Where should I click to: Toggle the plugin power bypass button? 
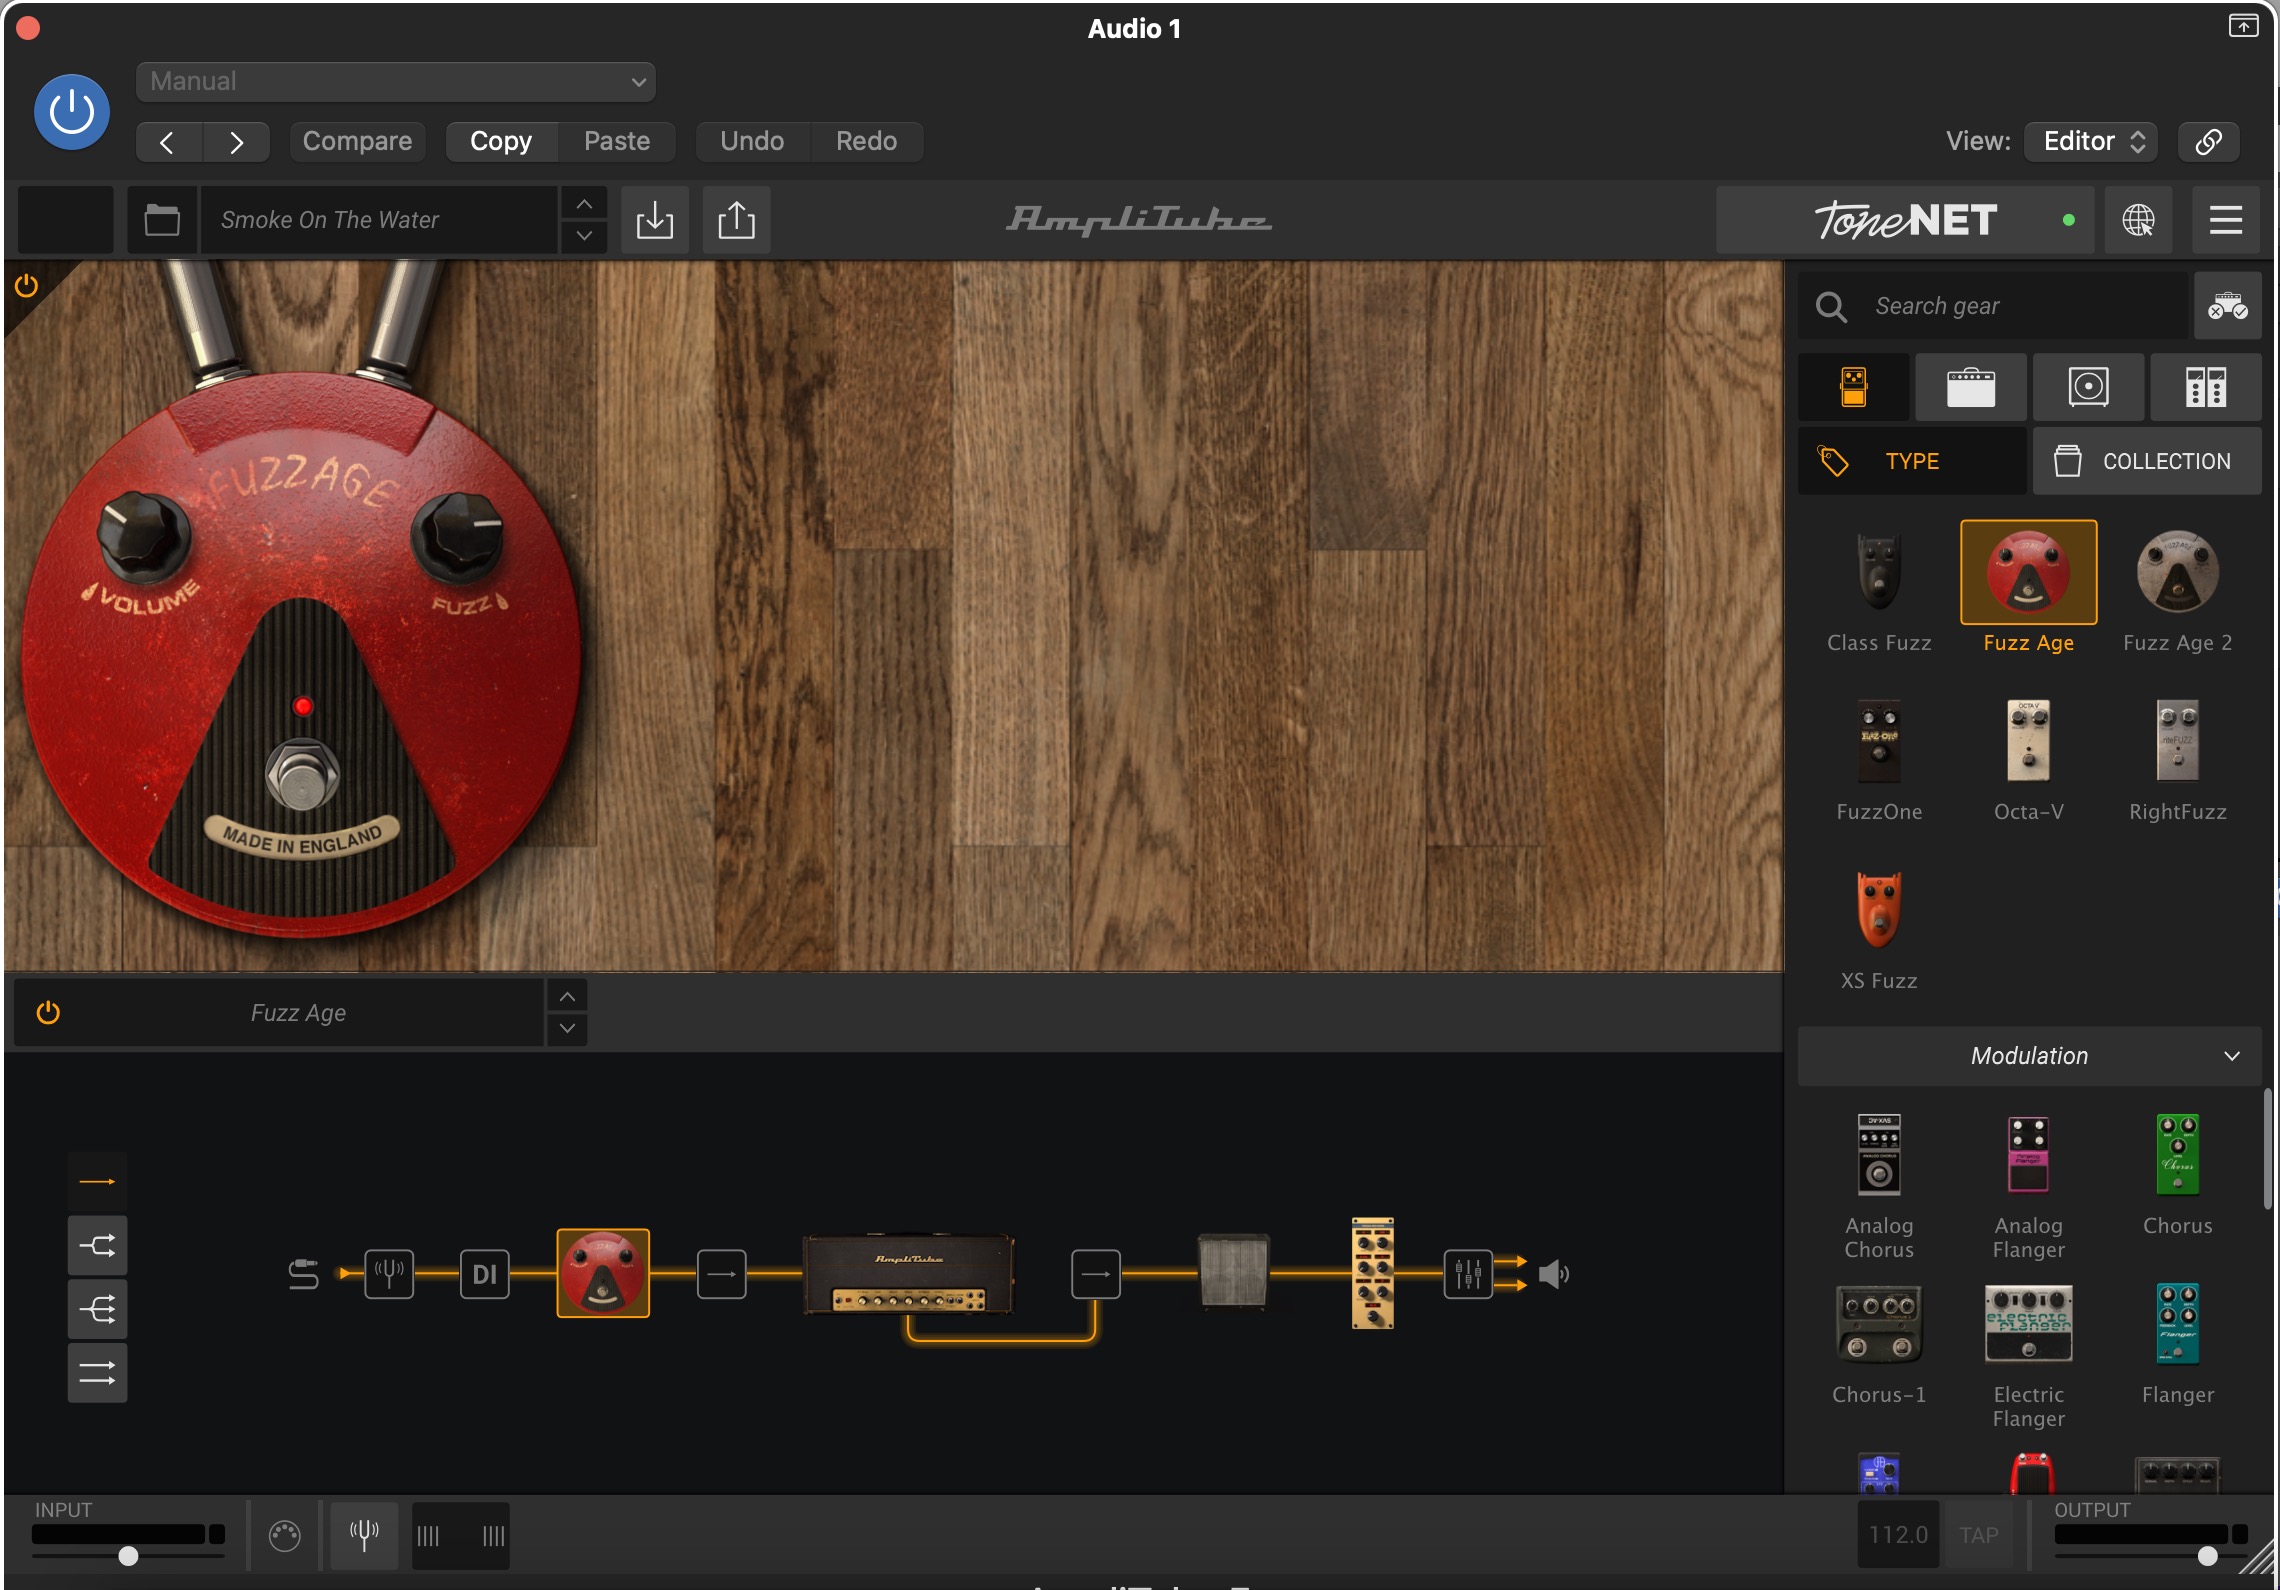pyautogui.click(x=72, y=112)
